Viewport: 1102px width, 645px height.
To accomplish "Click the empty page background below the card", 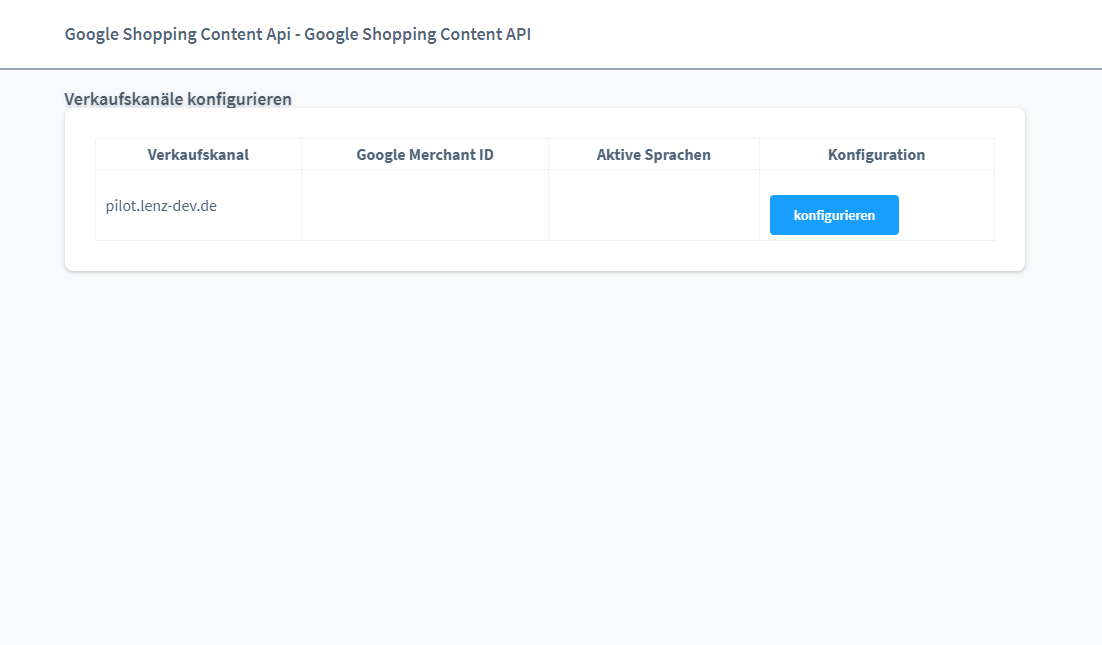I will pos(550,450).
